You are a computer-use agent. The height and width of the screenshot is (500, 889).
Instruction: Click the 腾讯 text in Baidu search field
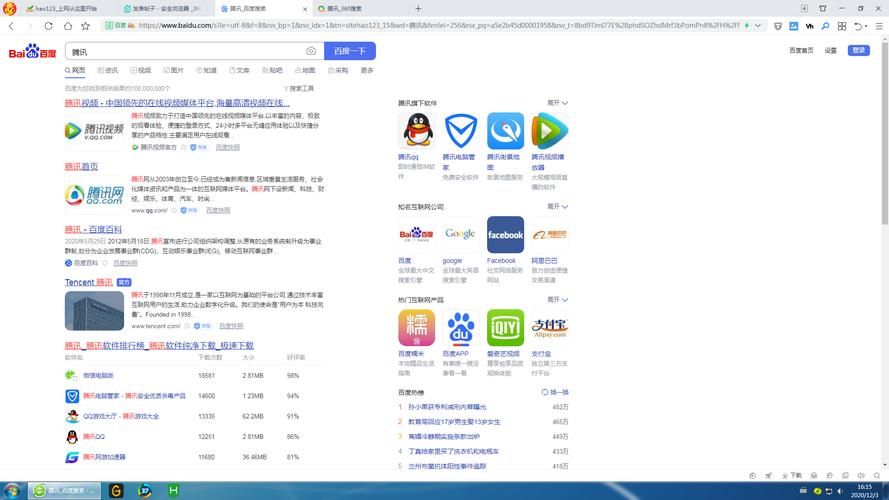tap(79, 52)
